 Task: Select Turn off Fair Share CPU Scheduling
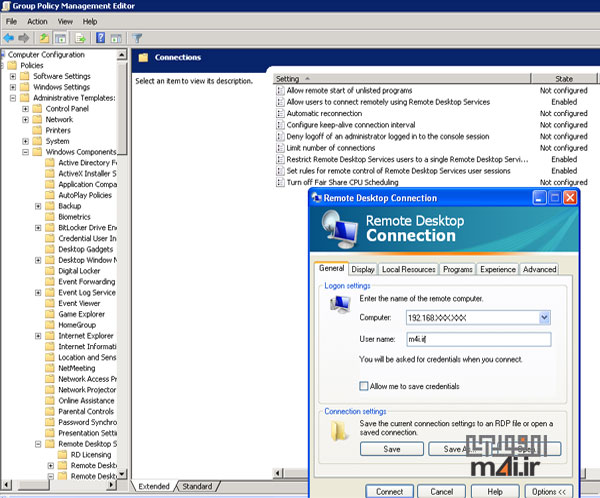click(x=342, y=182)
